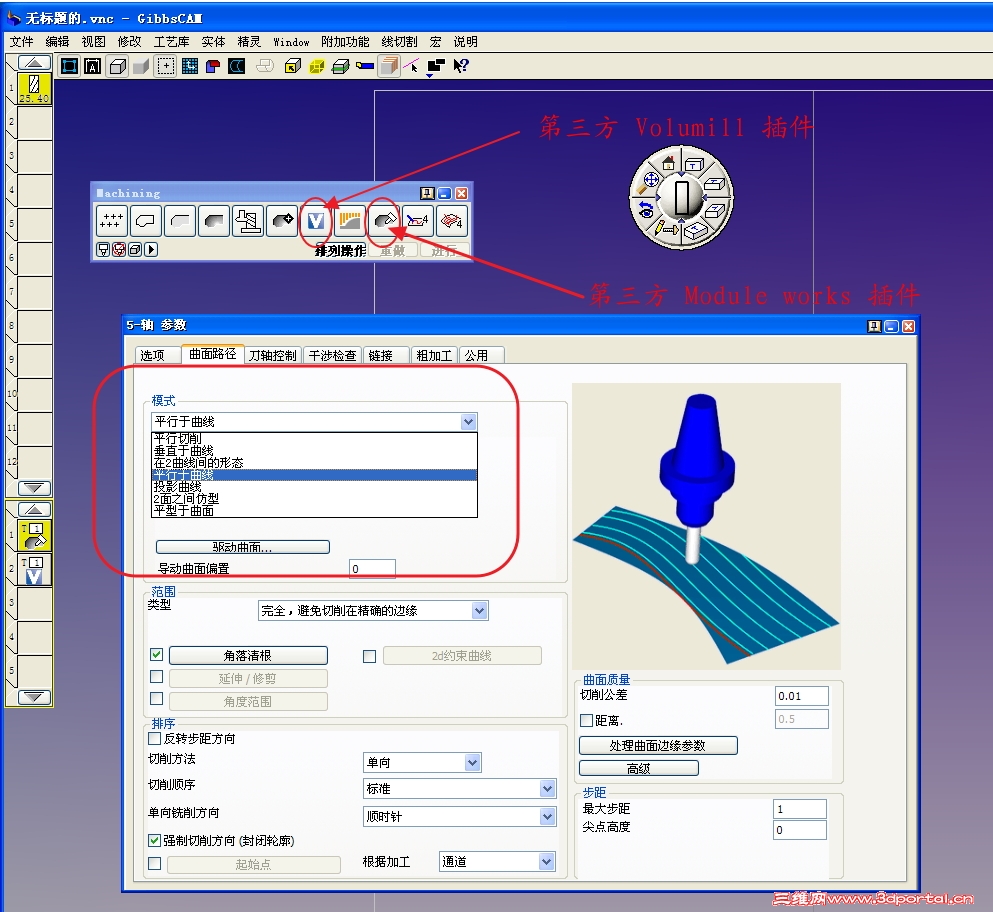Click the blue grid icon in top toolbar

[189, 66]
